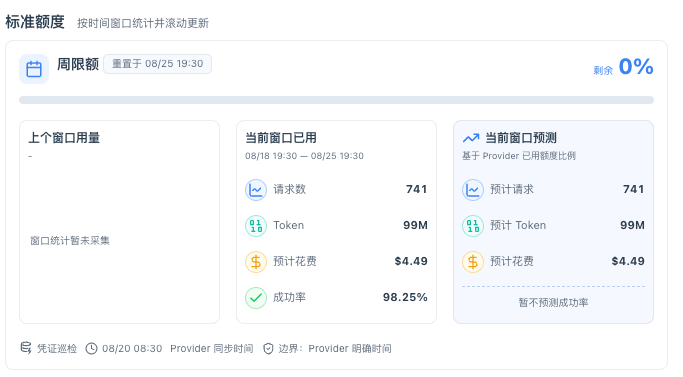This screenshot has height=377, width=683.
Task: Click the 凭证巡检 label
Action: pyautogui.click(x=57, y=349)
